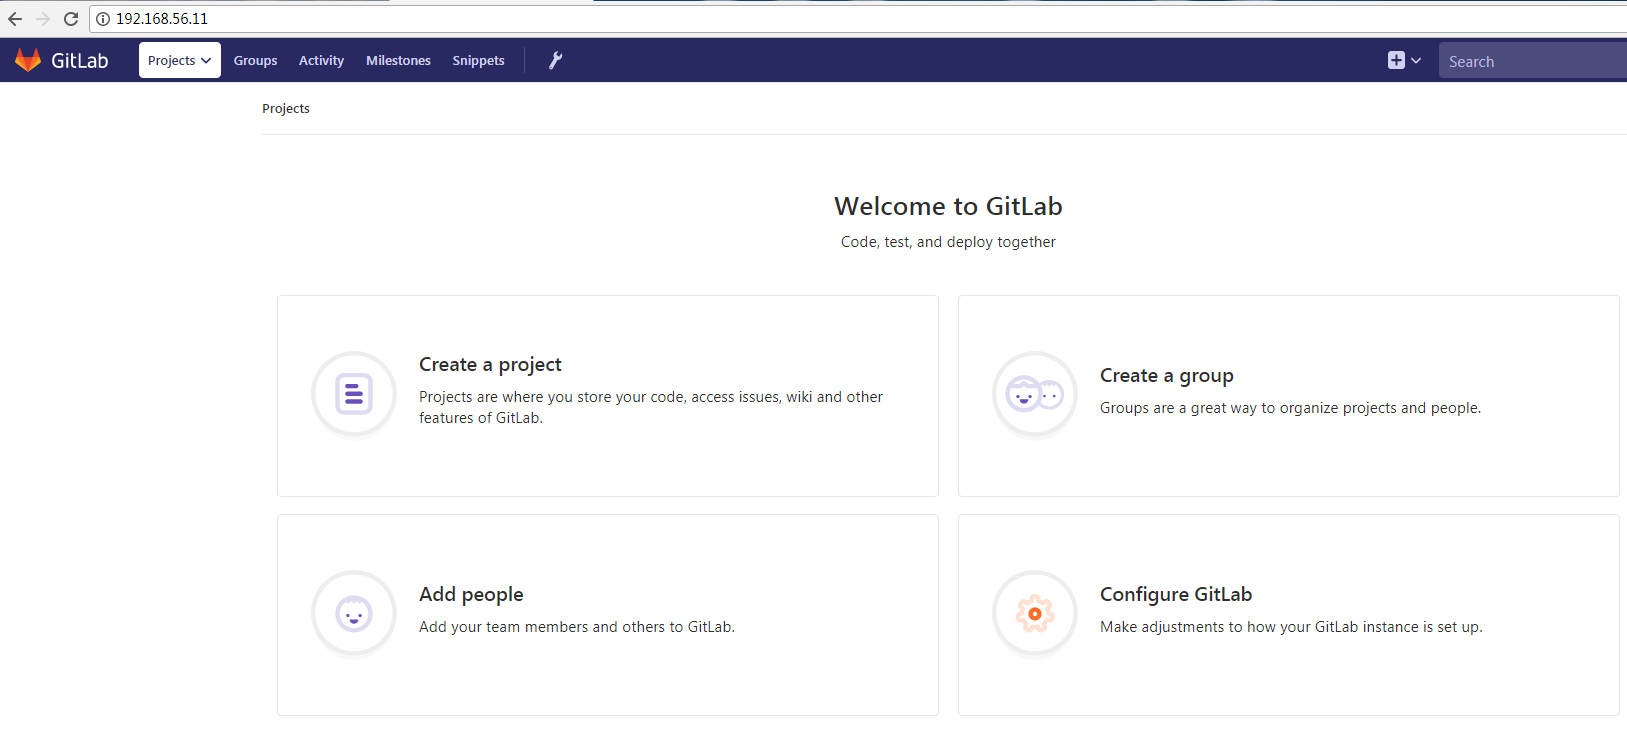Viewport: 1627px width, 756px height.
Task: Click 'Groups are a great way' description
Action: [x=1290, y=408]
